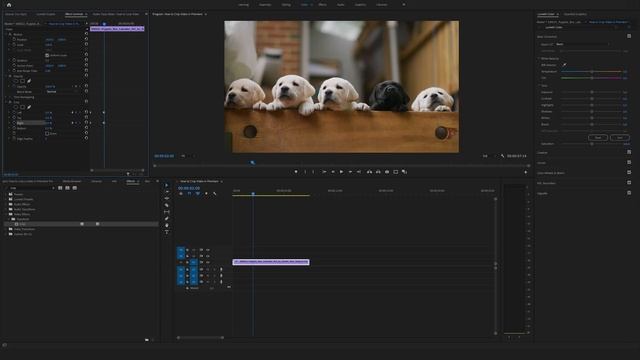Click the Saturation slider handle
The image size is (640, 360).
click(x=592, y=144)
